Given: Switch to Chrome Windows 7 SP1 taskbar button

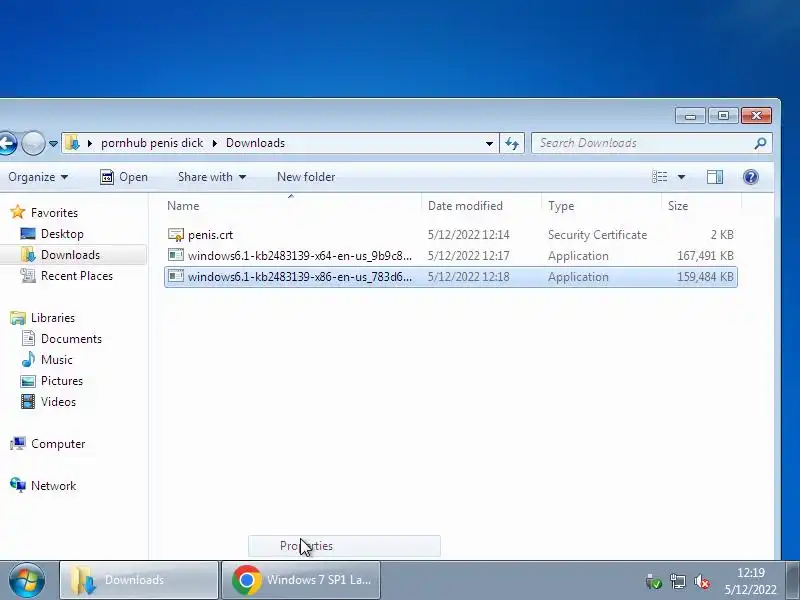Looking at the screenshot, I should (x=301, y=580).
